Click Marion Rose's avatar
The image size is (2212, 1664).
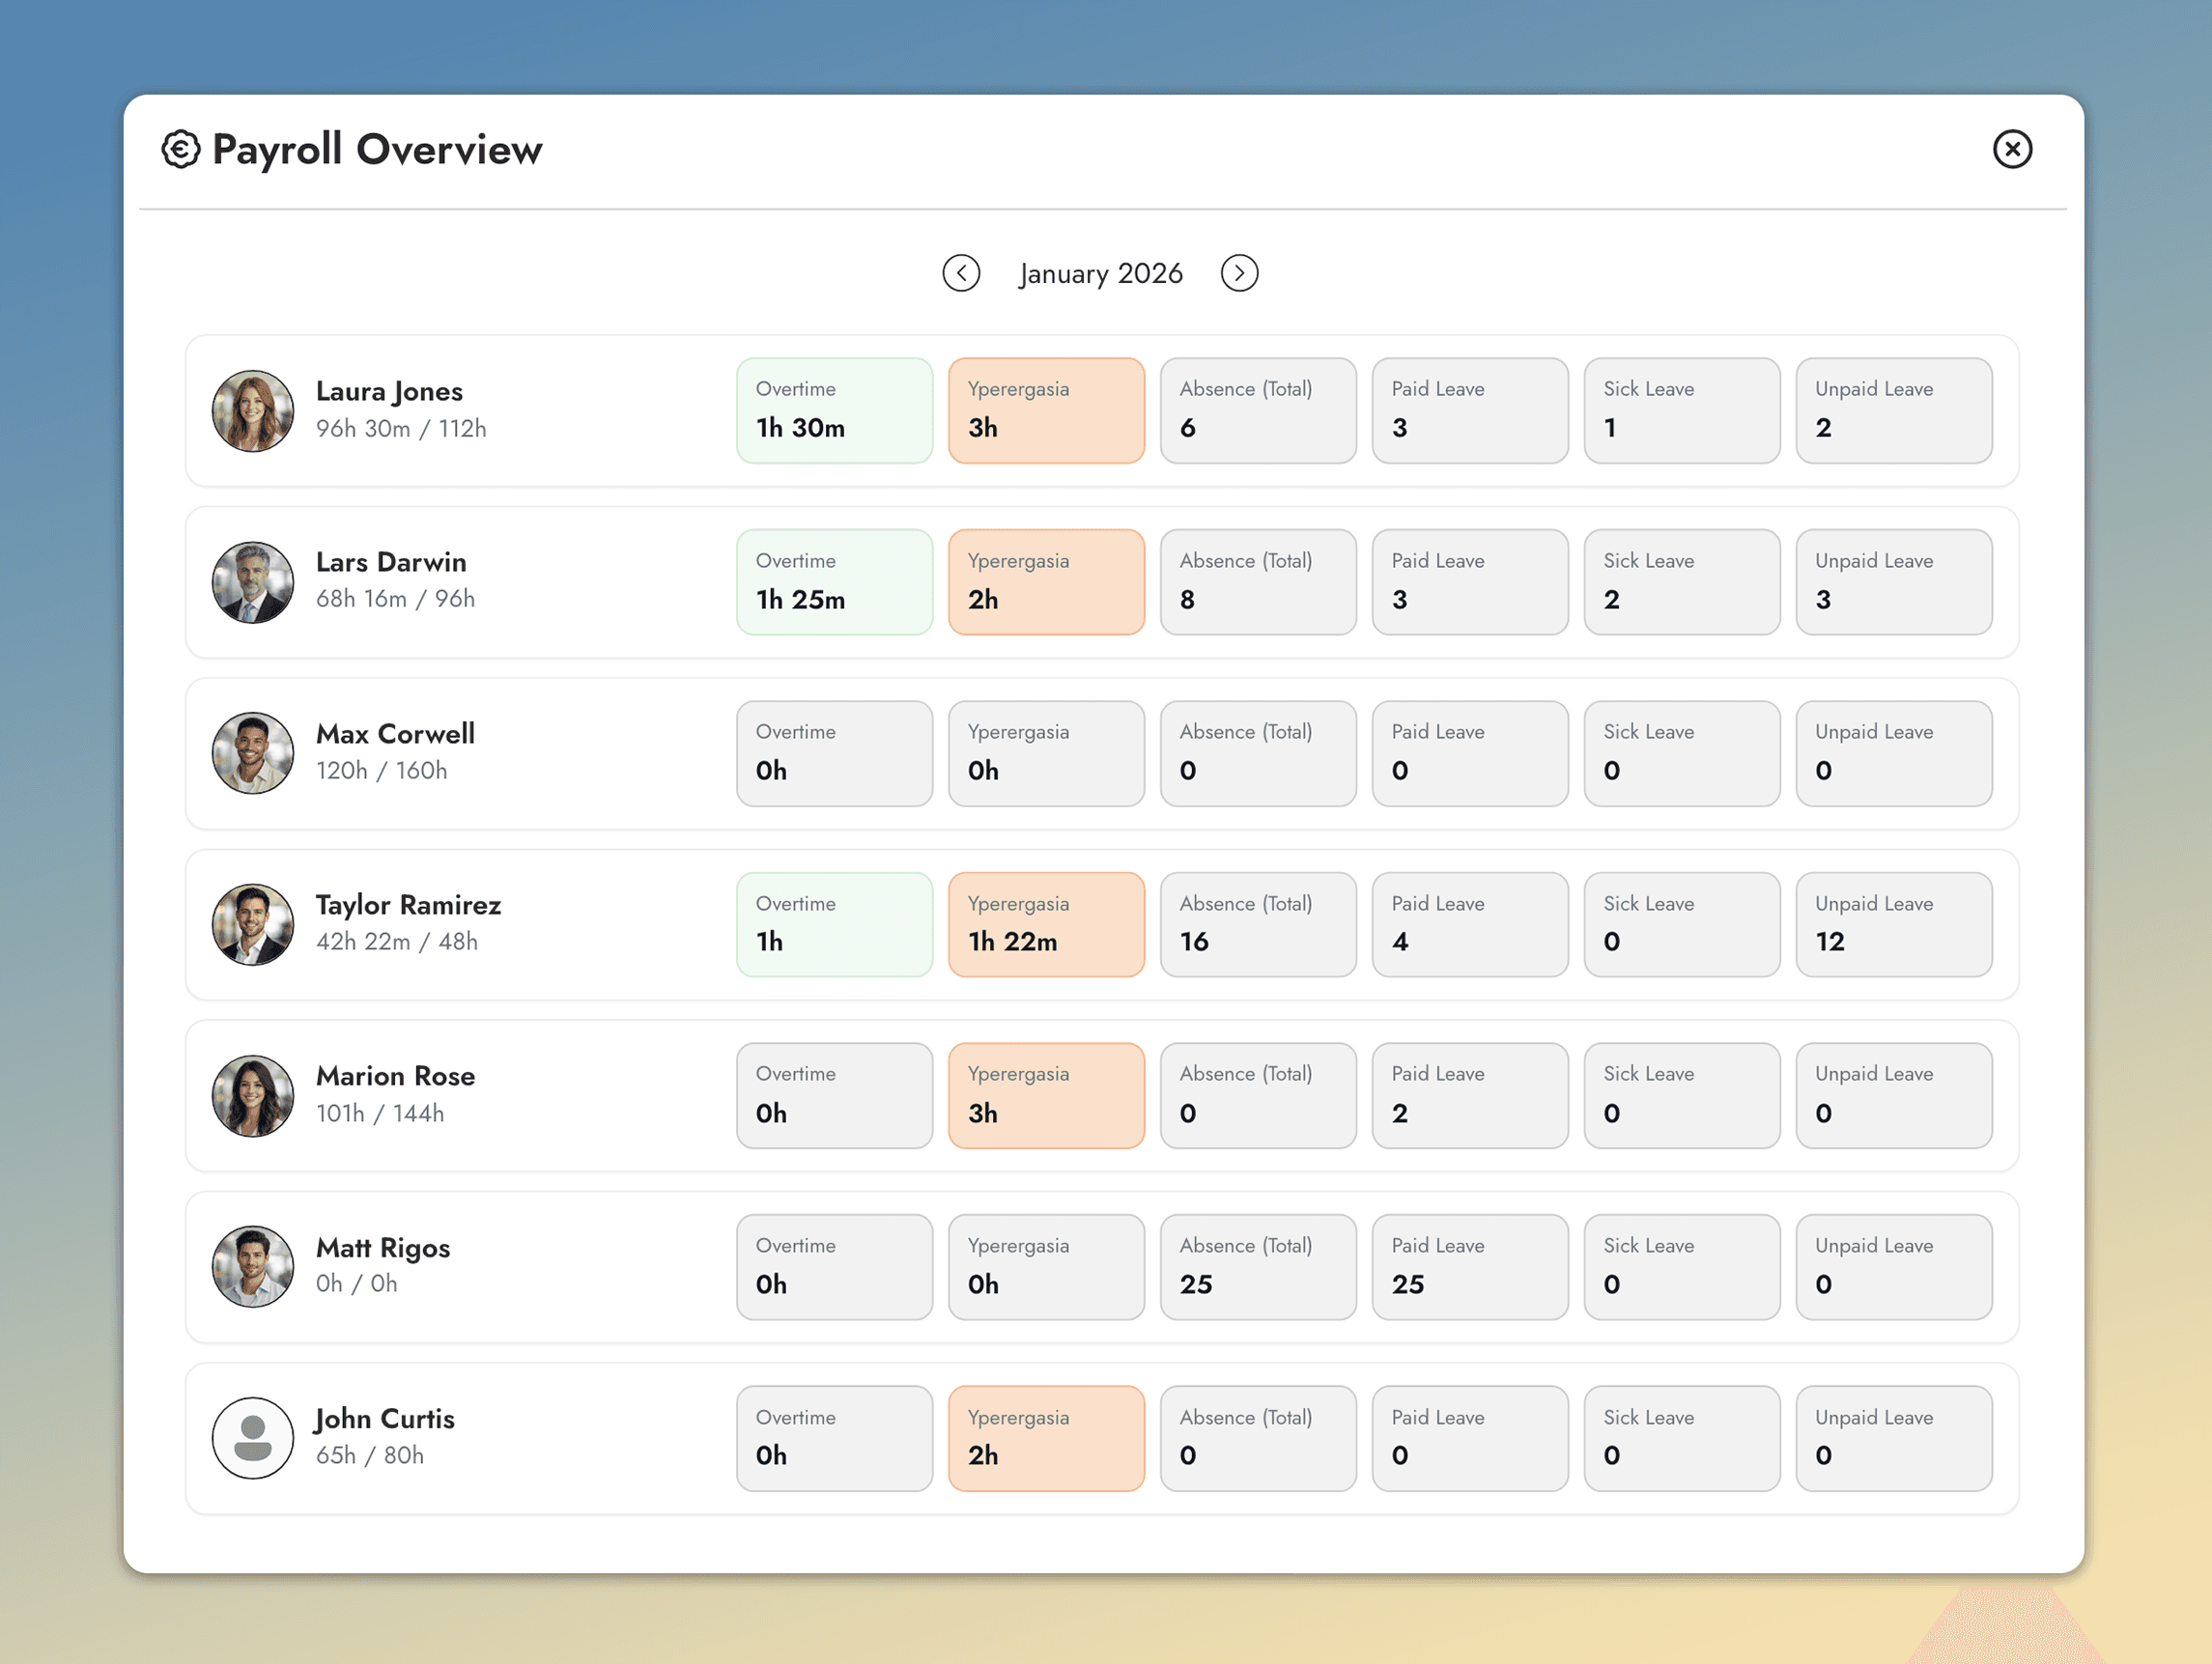(x=253, y=1096)
